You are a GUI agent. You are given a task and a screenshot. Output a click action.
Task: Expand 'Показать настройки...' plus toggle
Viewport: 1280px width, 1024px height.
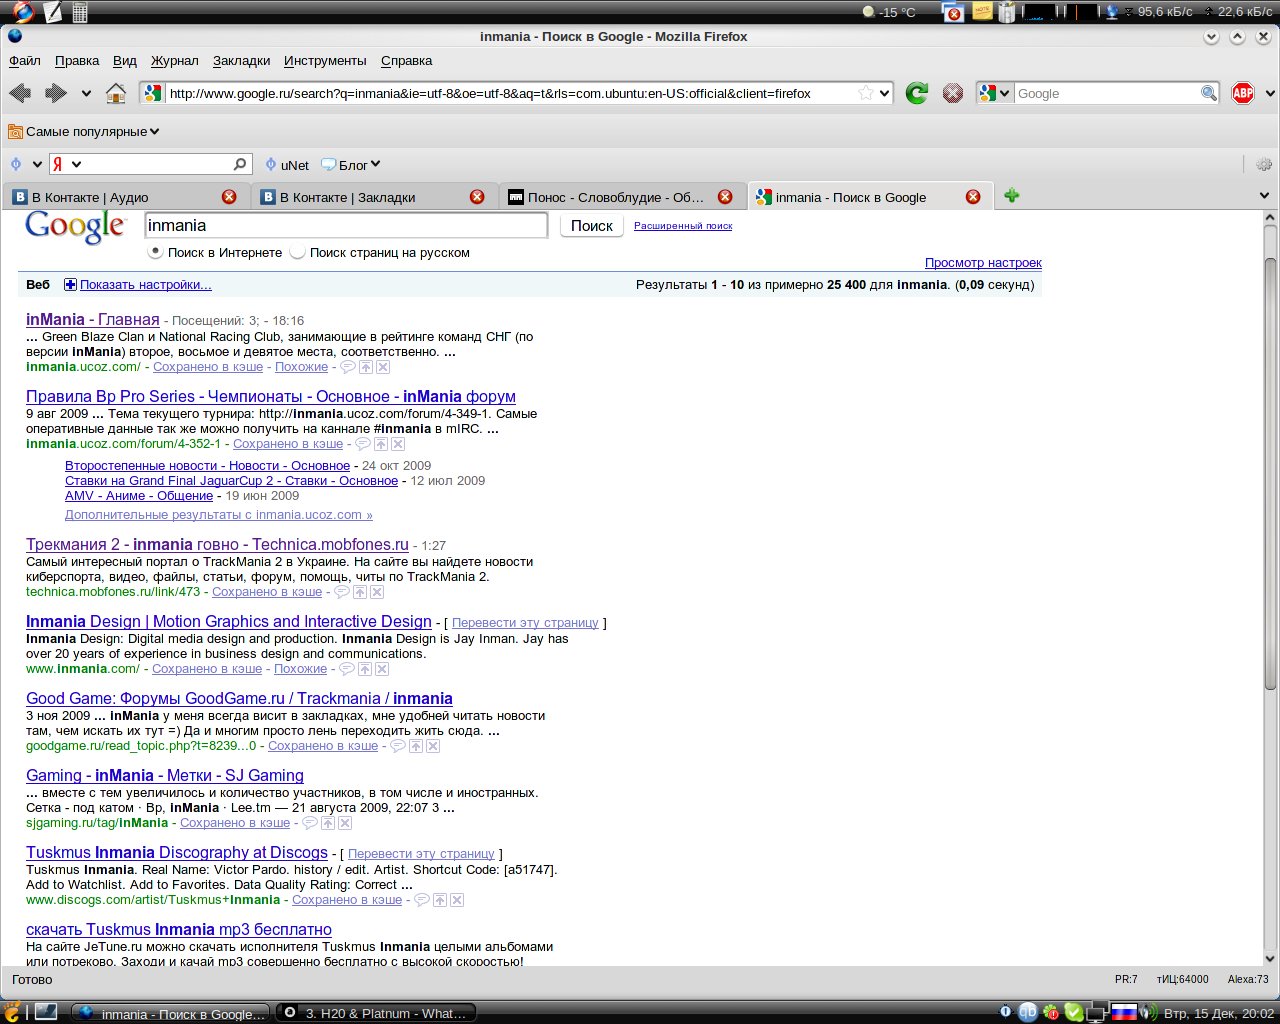[x=70, y=285]
